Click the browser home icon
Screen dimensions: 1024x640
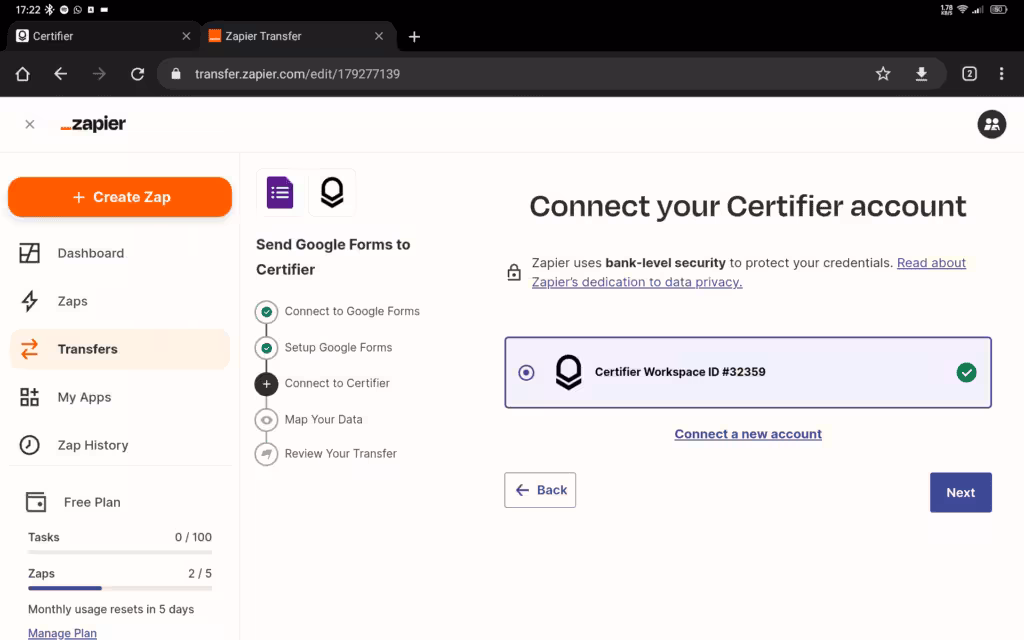23,74
